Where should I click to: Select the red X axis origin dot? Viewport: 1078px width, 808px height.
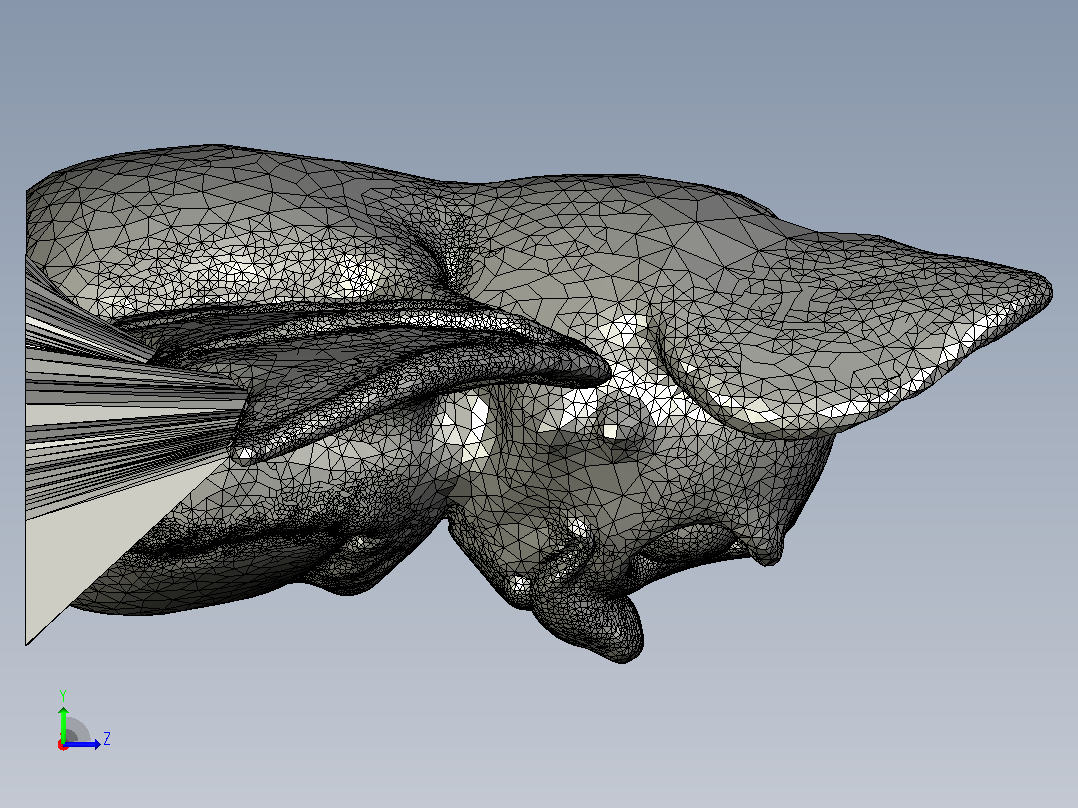[63, 745]
